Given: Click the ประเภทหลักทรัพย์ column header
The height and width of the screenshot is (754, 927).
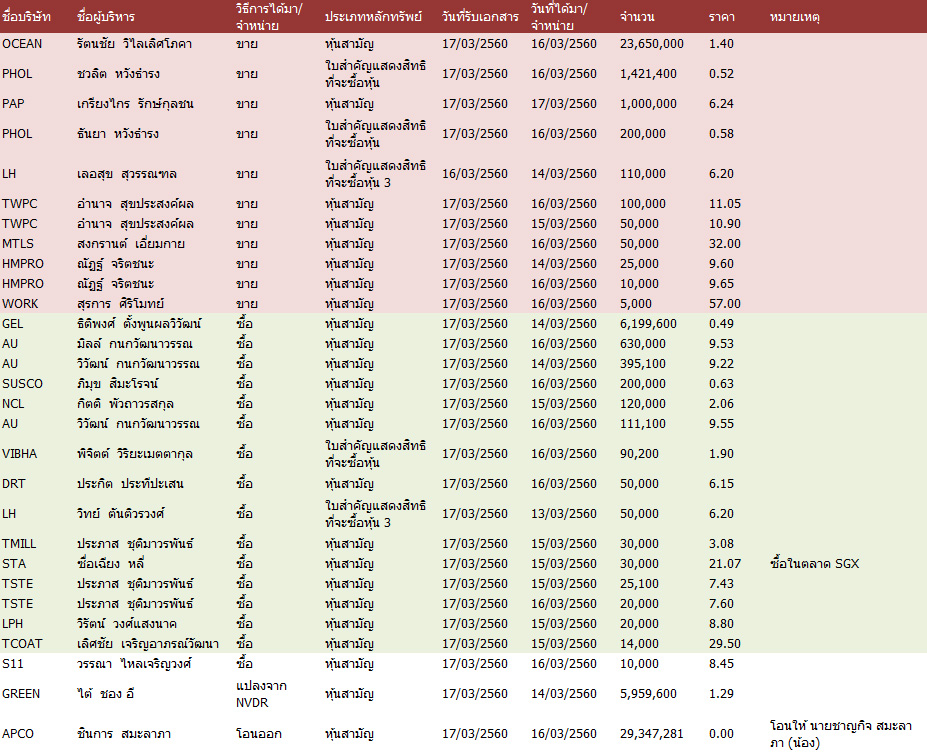Looking at the screenshot, I should [x=374, y=17].
